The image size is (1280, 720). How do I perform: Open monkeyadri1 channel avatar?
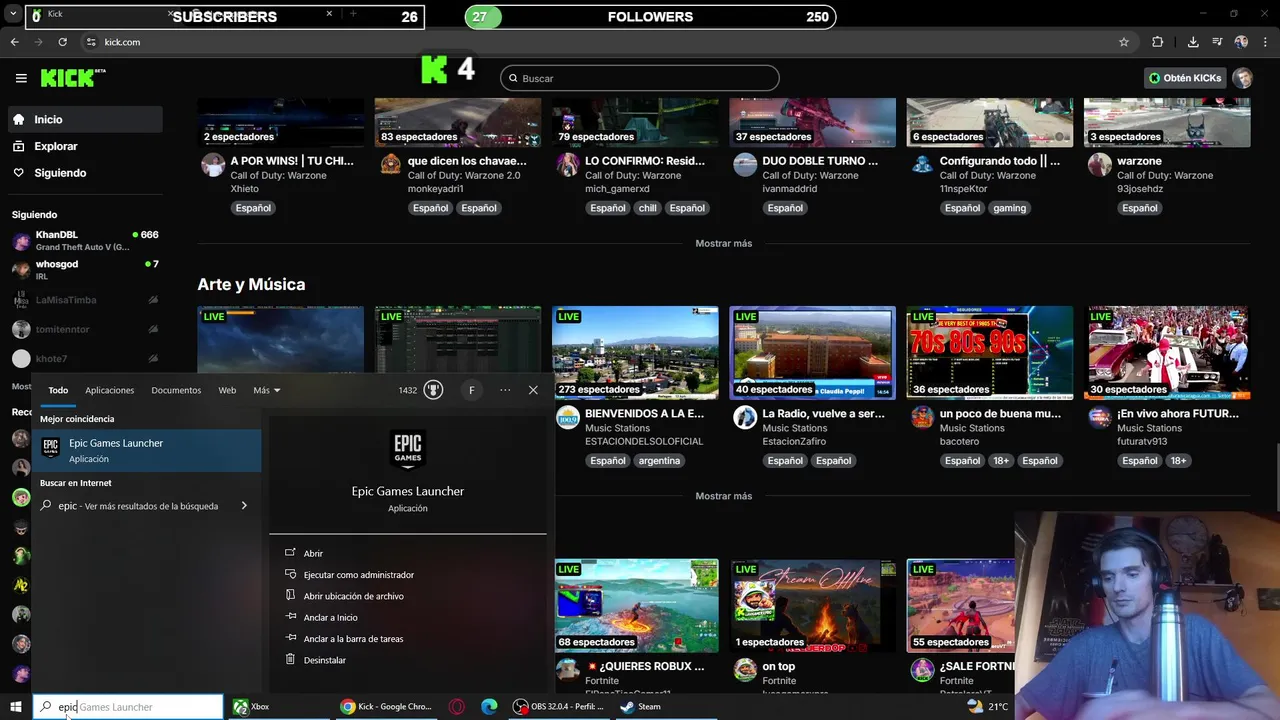point(390,165)
